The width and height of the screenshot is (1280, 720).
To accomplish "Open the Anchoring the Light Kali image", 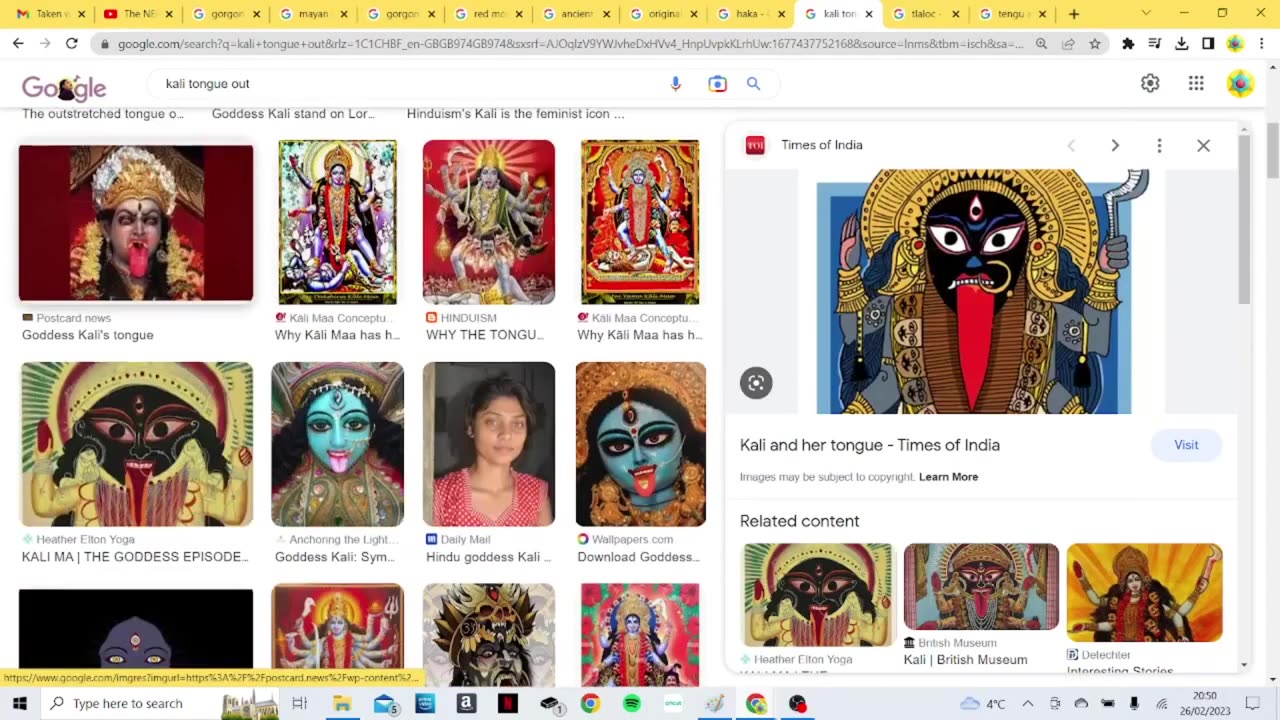I will pos(337,444).
